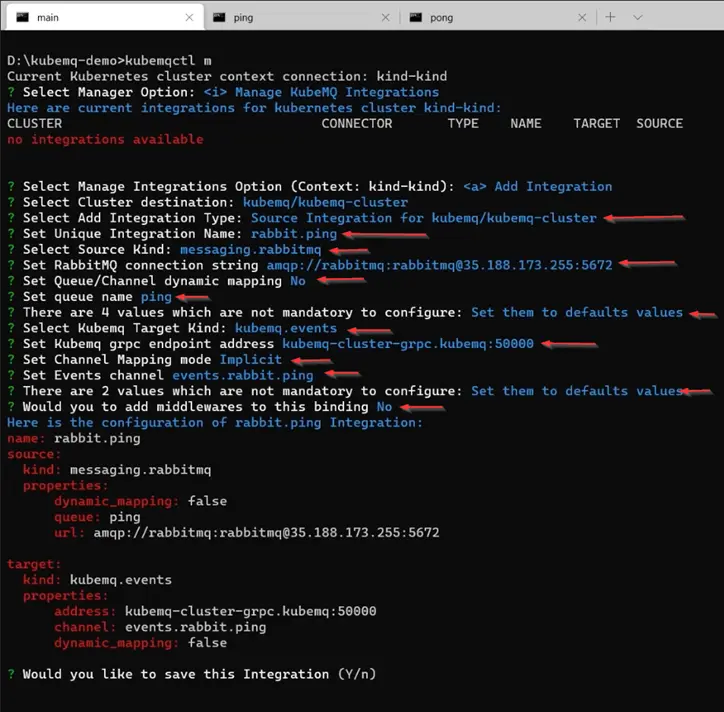This screenshot has height=712, width=724.
Task: Click 'channel: events.rabbit.ping' config line
Action: (160, 627)
